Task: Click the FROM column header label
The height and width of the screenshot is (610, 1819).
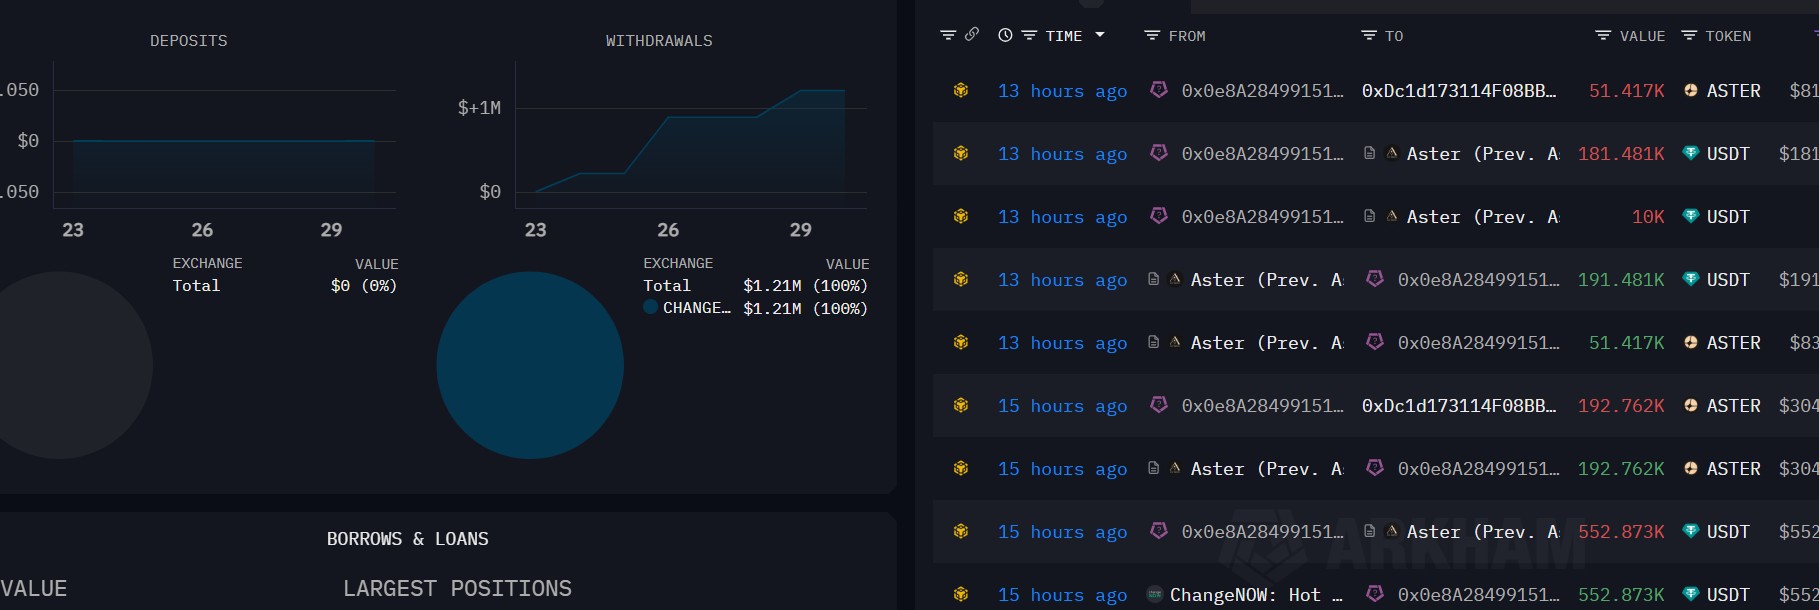Action: (1187, 36)
